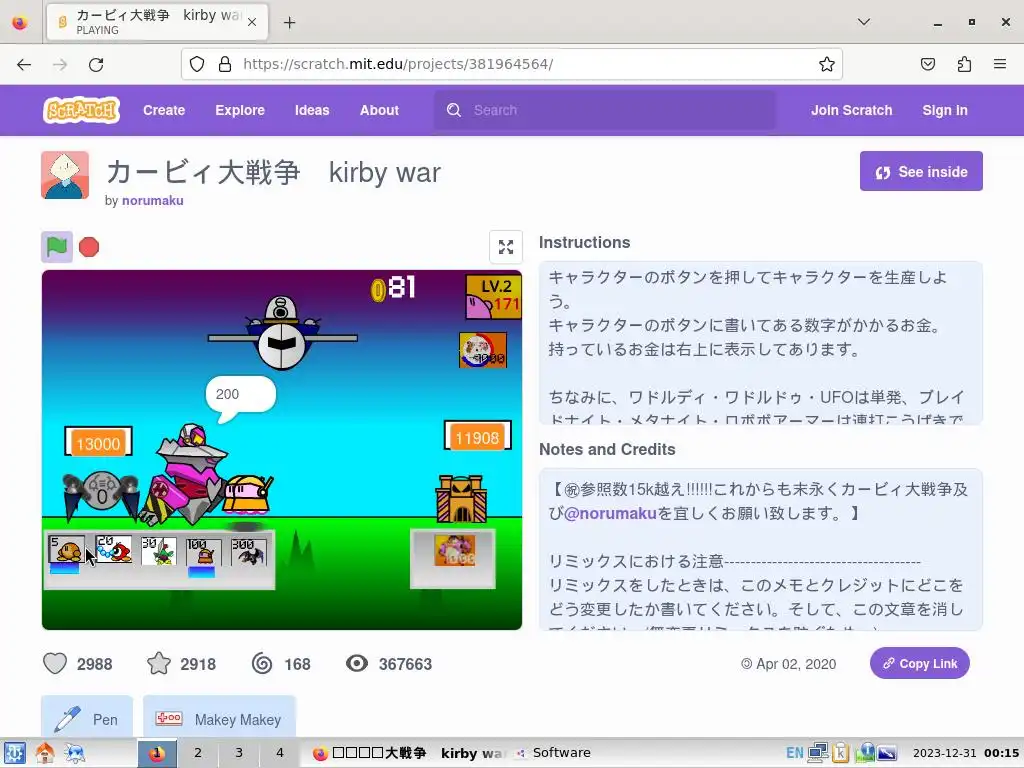Open the Ideas page
This screenshot has width=1024, height=768.
pos(312,110)
